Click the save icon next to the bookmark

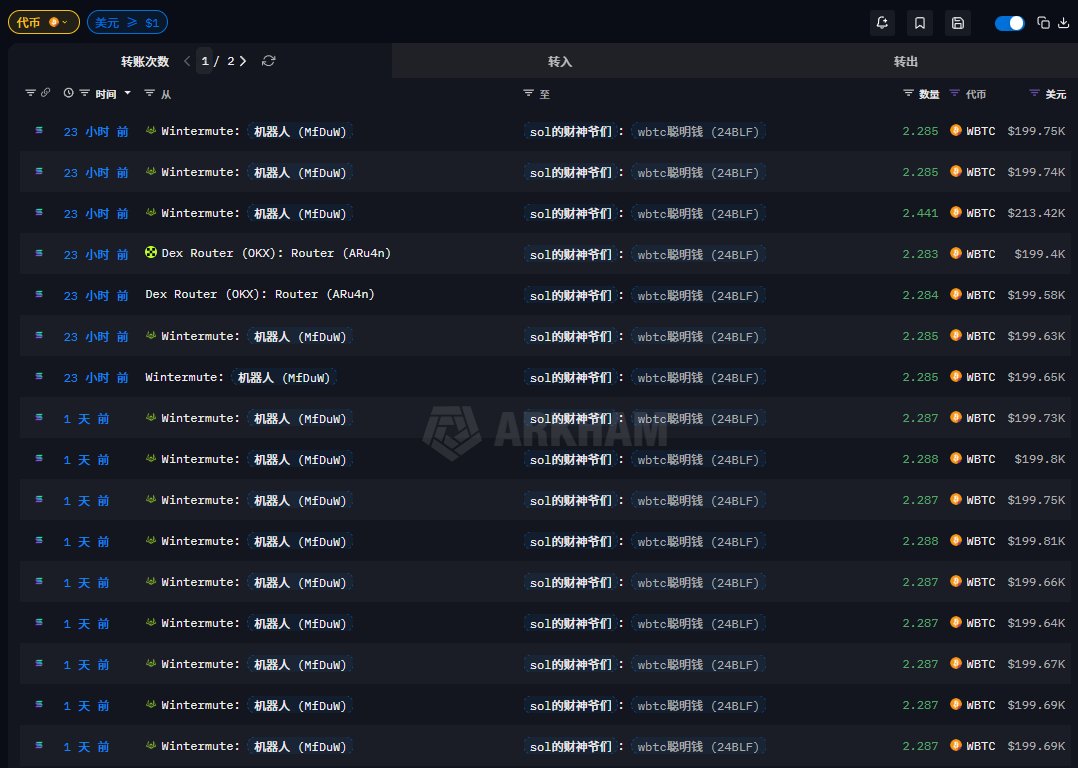(957, 22)
